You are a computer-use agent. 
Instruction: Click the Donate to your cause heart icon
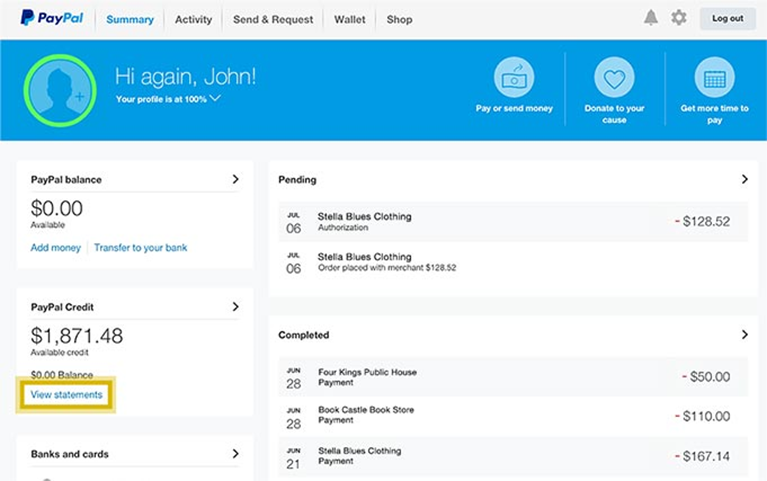(x=614, y=78)
